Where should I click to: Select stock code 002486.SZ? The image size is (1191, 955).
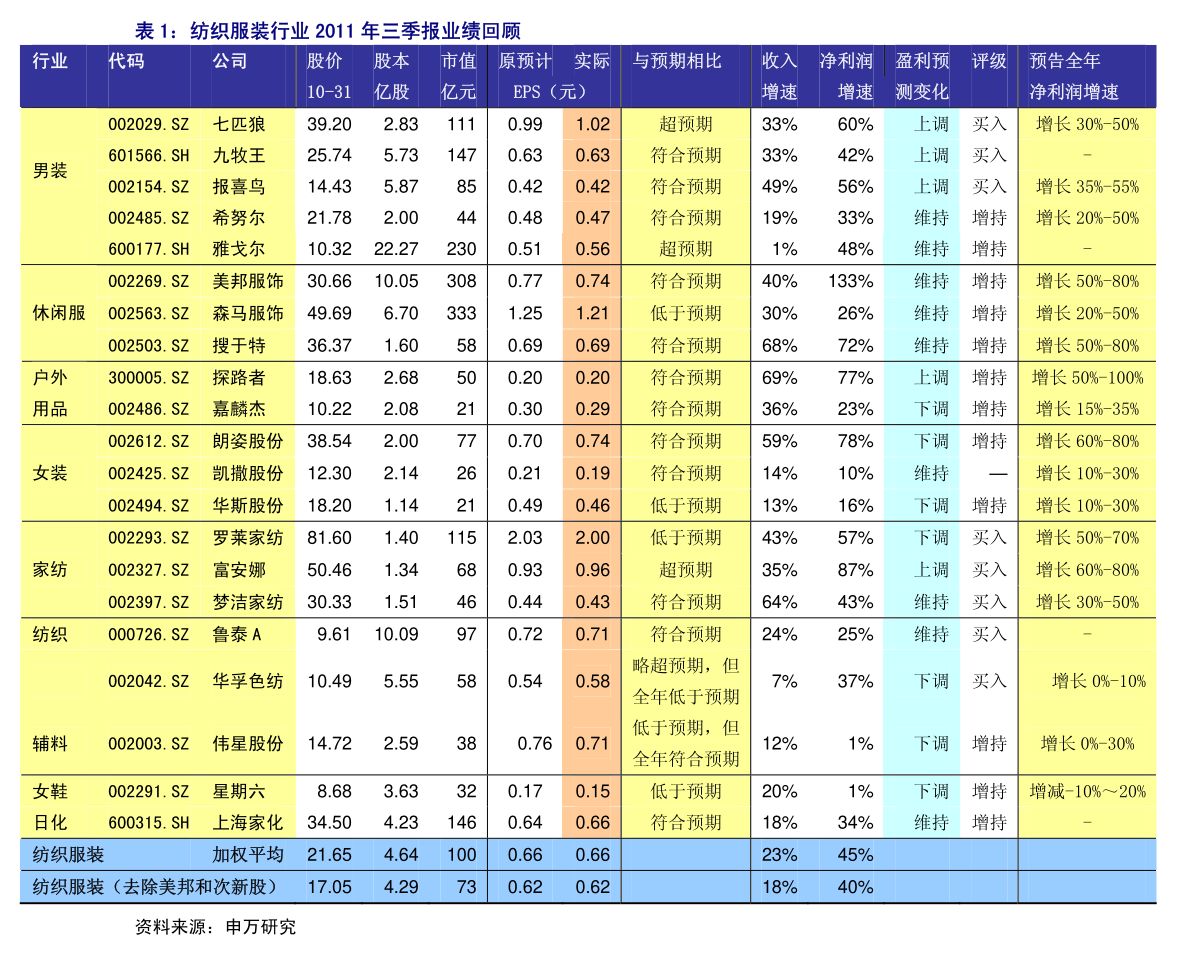[x=148, y=409]
